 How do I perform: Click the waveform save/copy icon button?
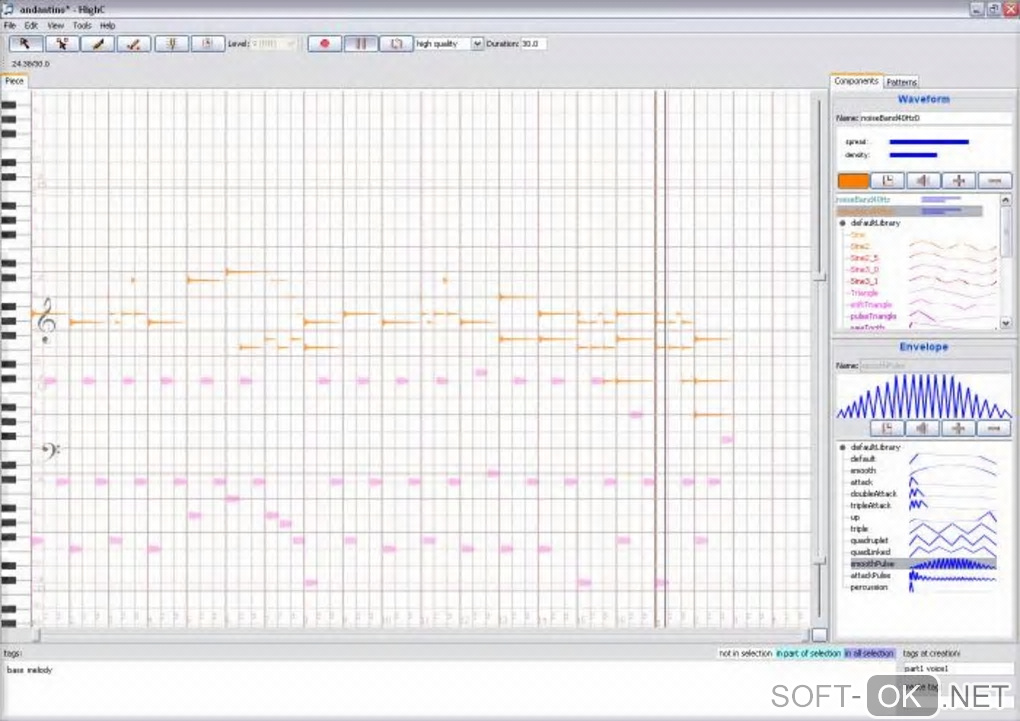pyautogui.click(x=888, y=181)
